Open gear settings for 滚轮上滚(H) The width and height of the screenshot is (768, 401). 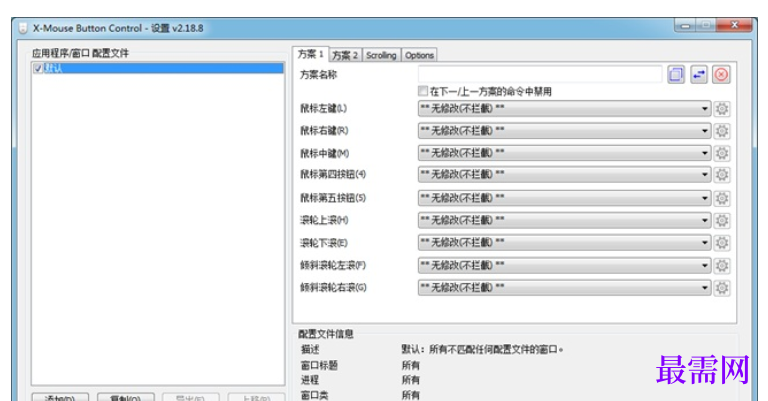pos(721,220)
